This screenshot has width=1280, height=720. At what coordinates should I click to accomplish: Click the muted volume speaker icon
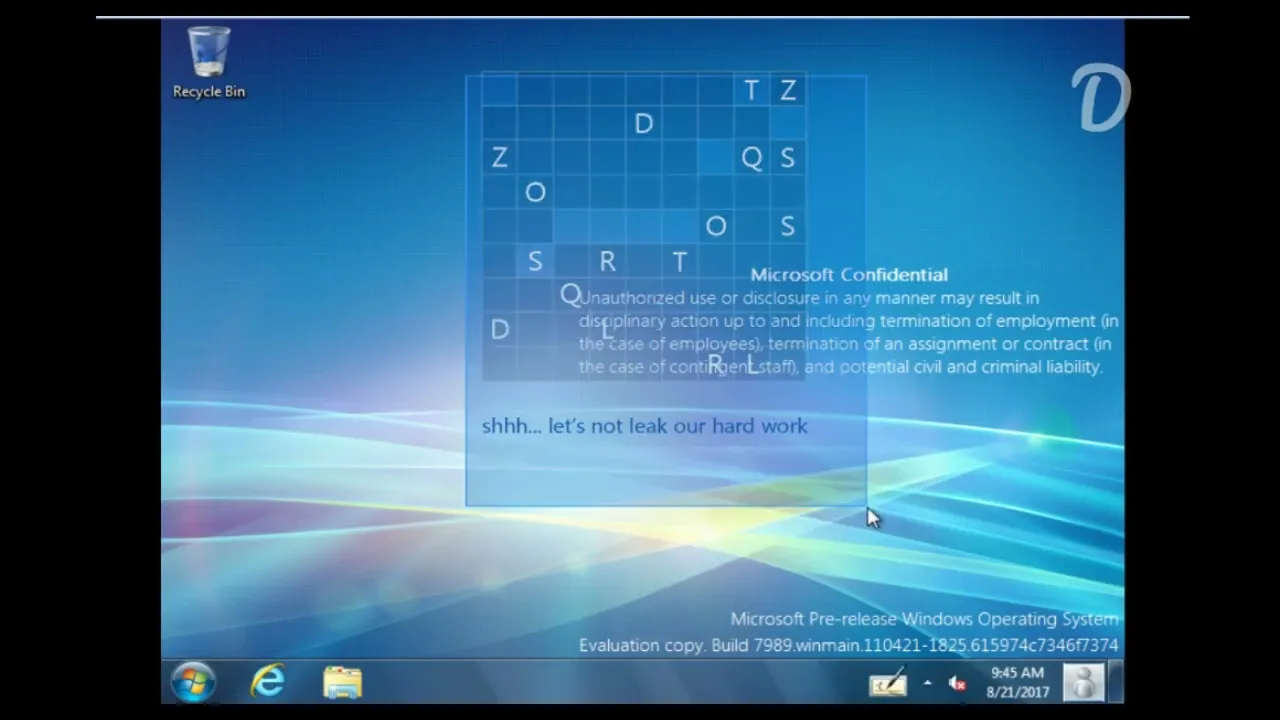pyautogui.click(x=957, y=683)
